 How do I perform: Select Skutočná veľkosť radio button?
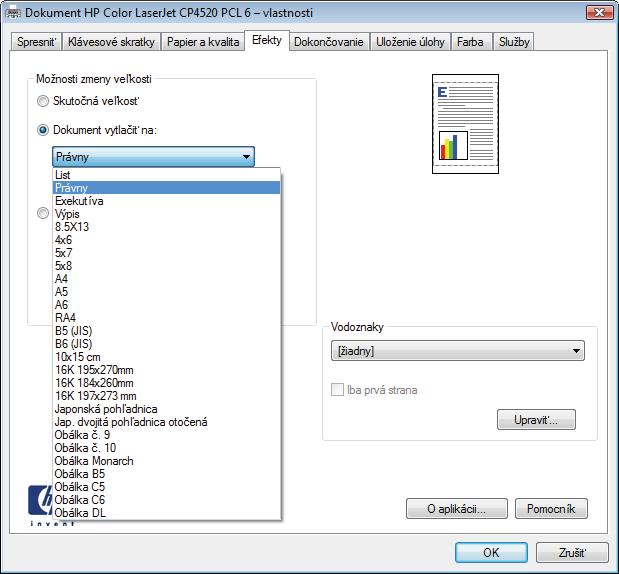coord(43,101)
